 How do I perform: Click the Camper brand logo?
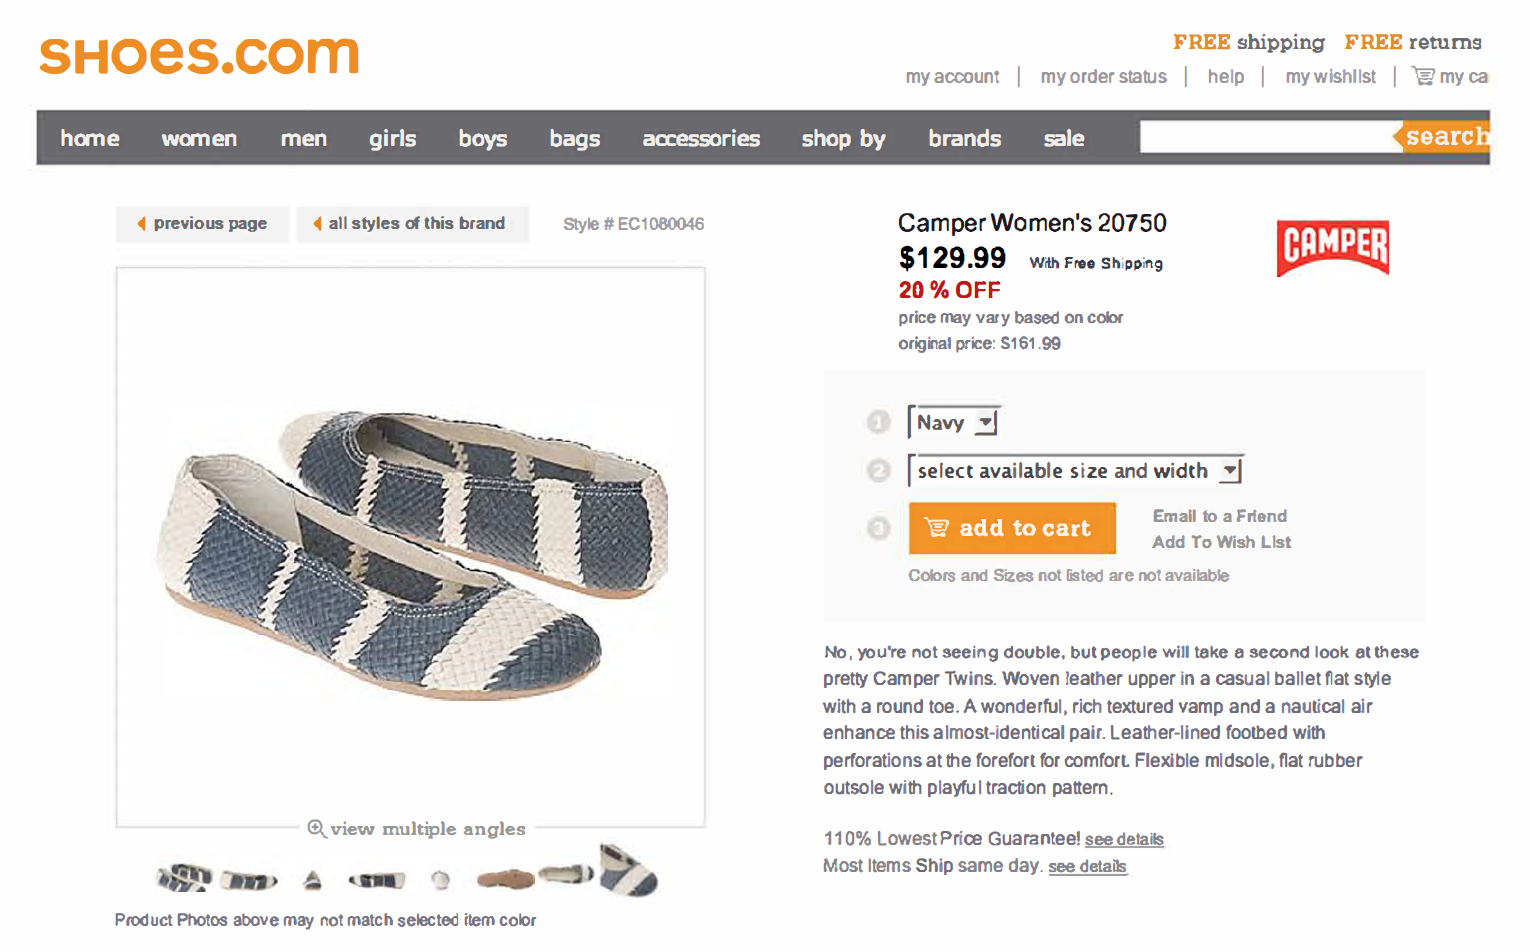[1332, 247]
